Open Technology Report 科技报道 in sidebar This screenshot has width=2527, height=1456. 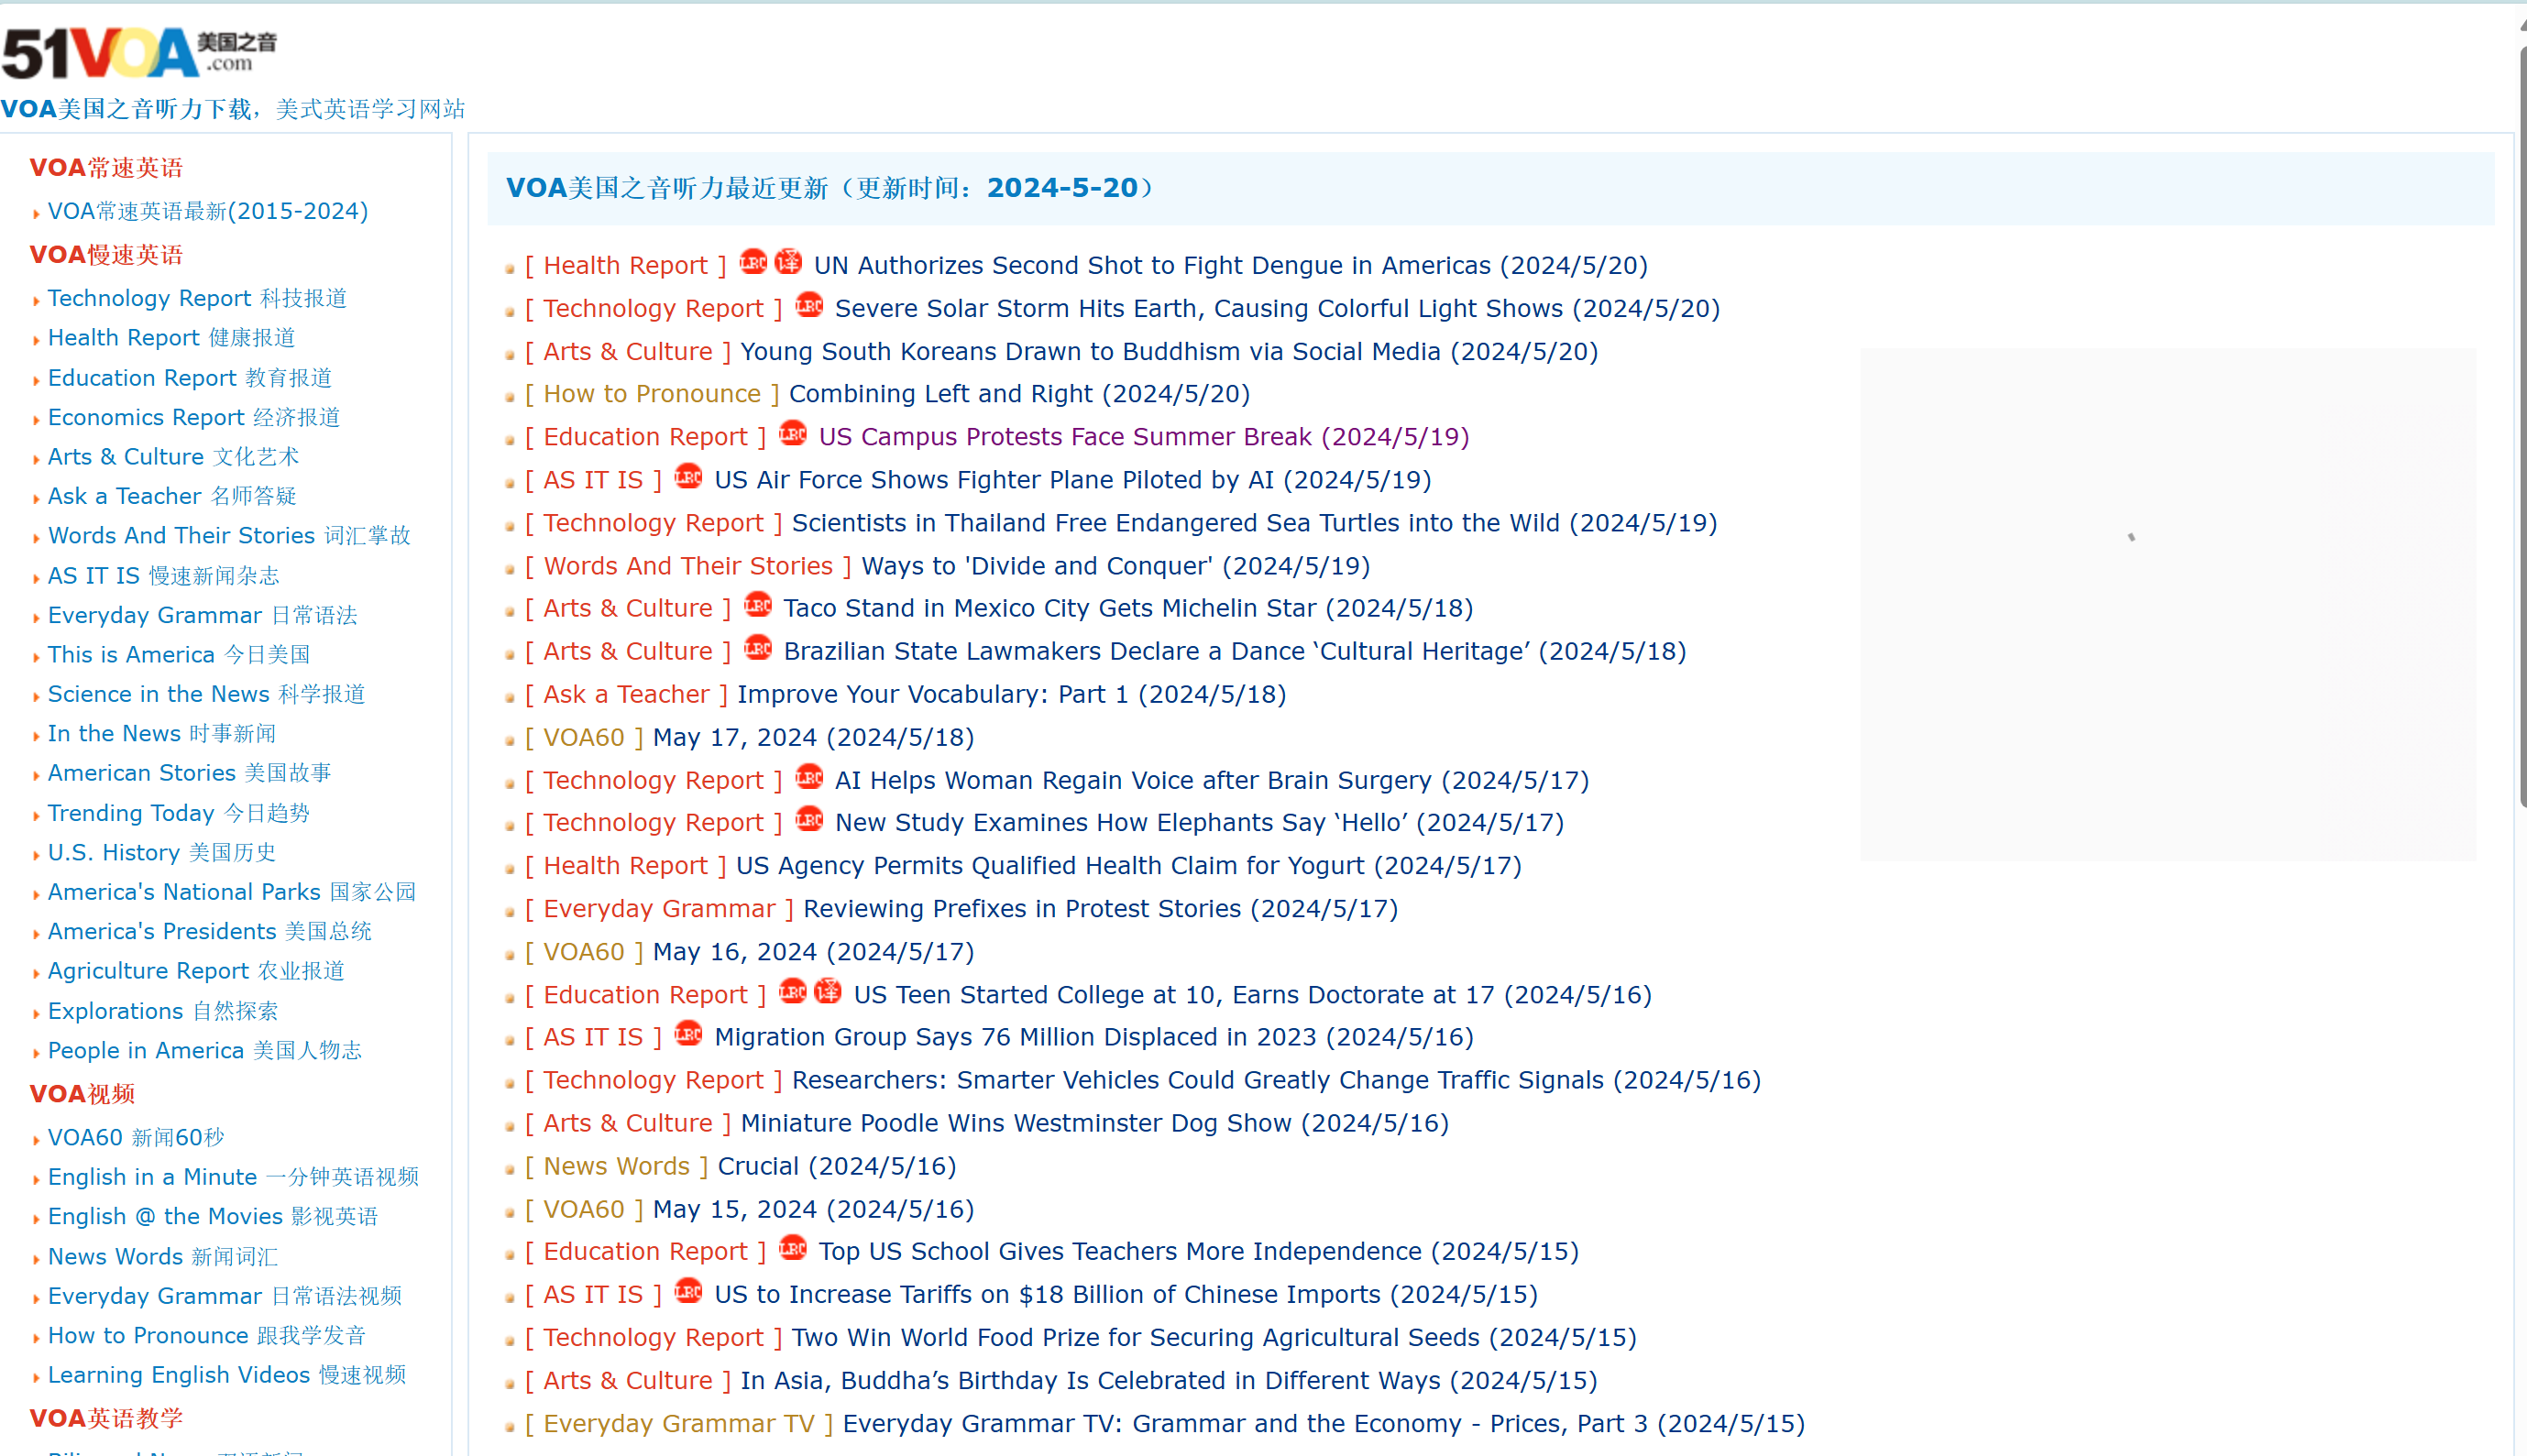197,298
